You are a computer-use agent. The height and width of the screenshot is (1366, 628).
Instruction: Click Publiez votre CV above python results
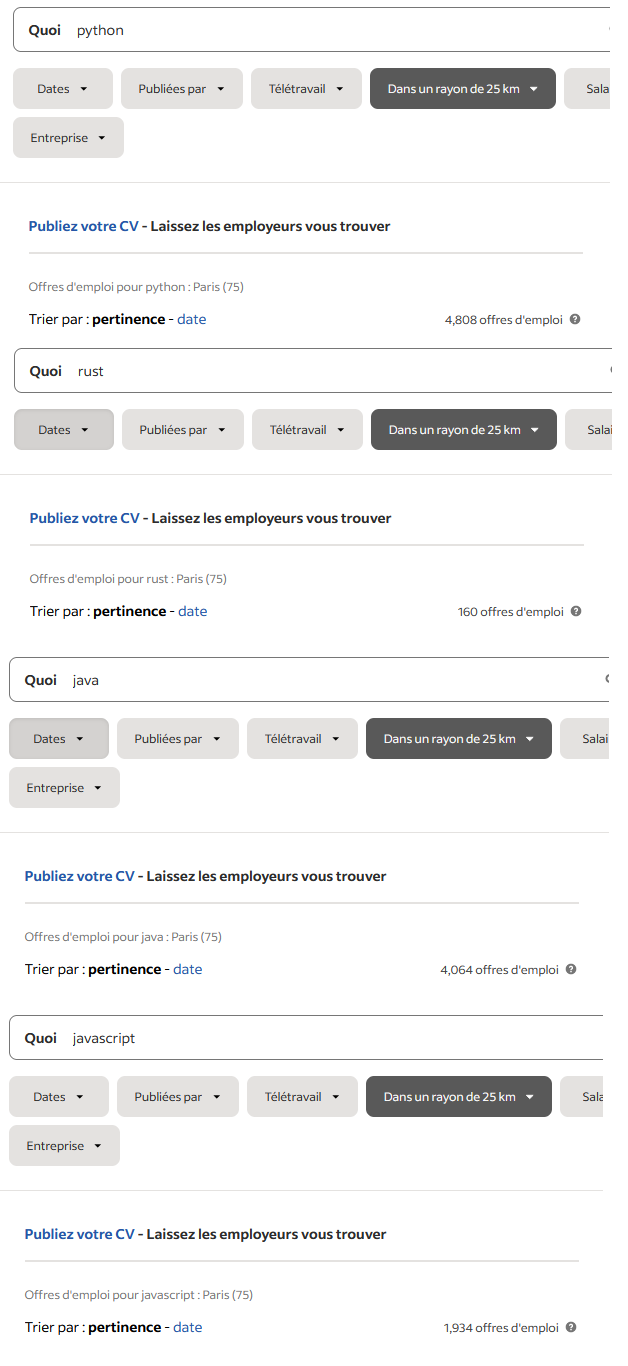[83, 226]
